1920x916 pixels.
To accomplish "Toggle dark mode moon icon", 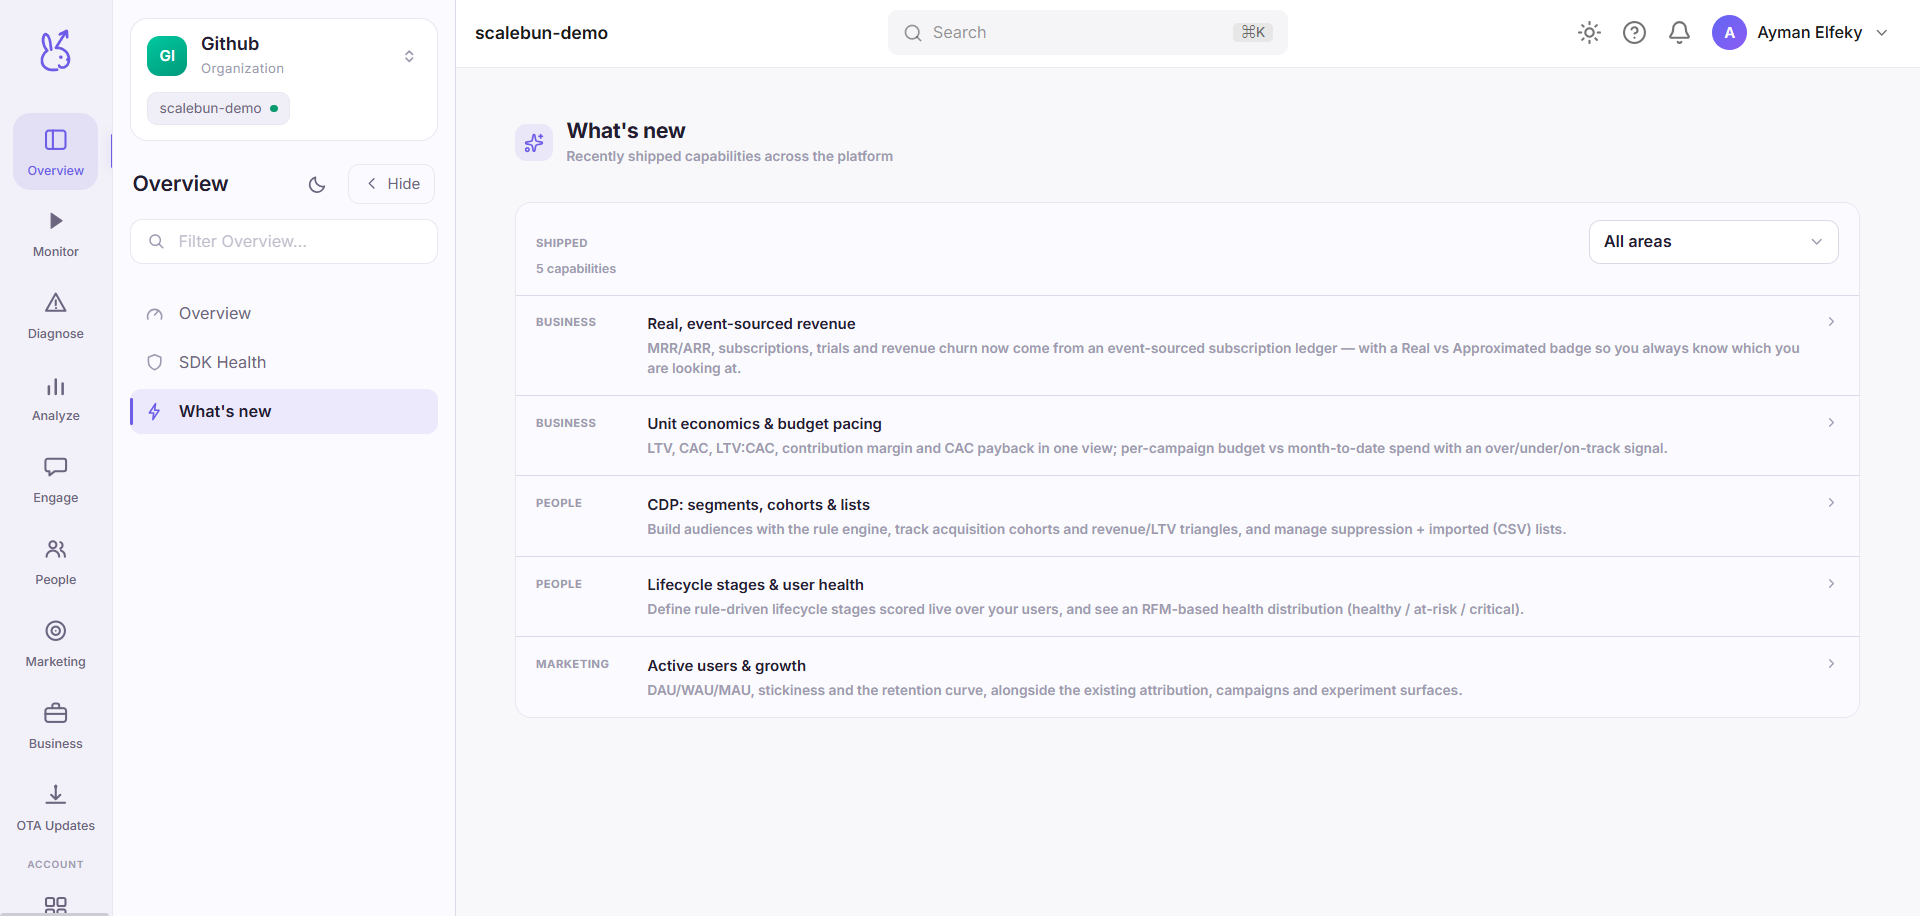I will point(317,184).
